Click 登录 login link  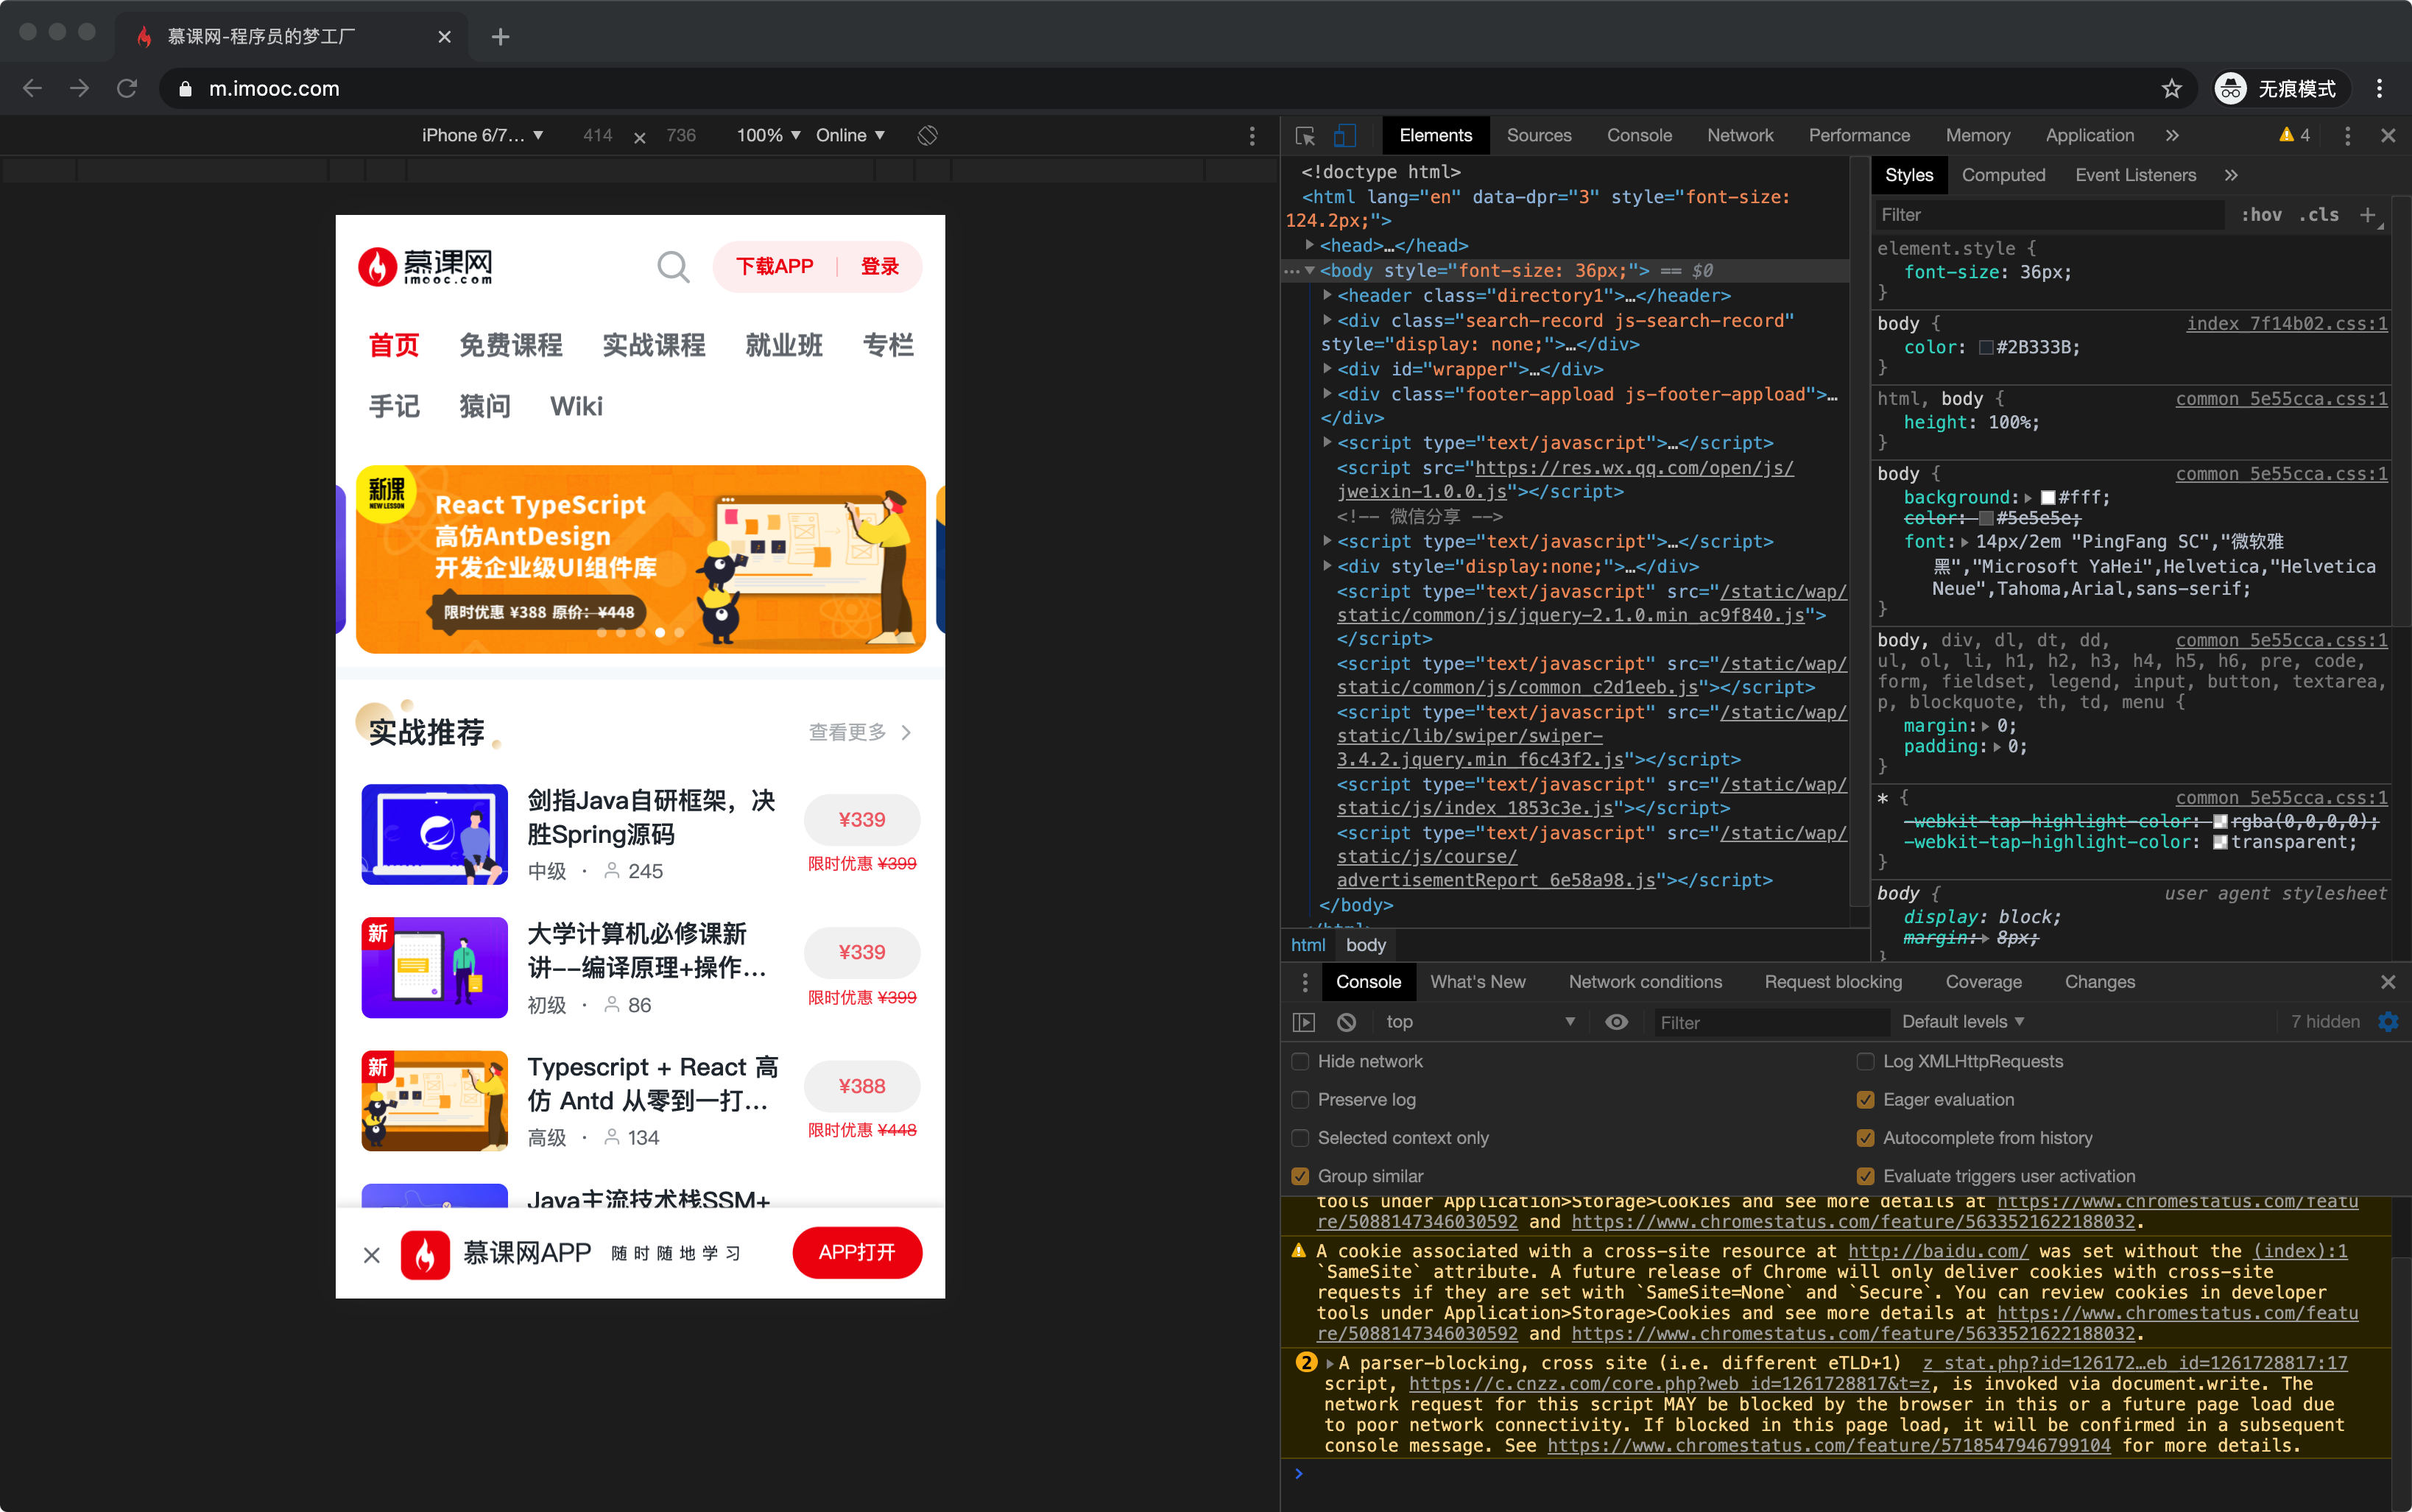(x=879, y=267)
